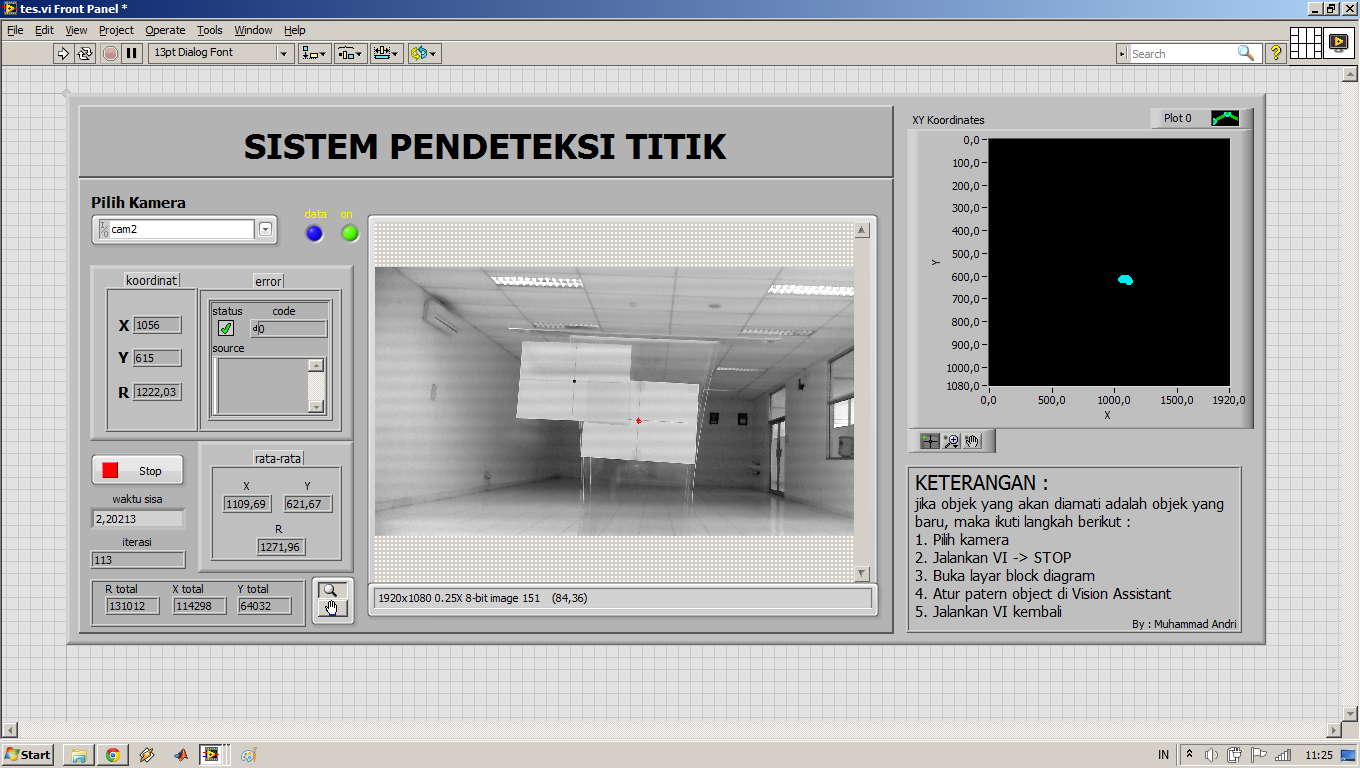Select the graph palette pan hand tool
1360x768 pixels.
click(972, 441)
